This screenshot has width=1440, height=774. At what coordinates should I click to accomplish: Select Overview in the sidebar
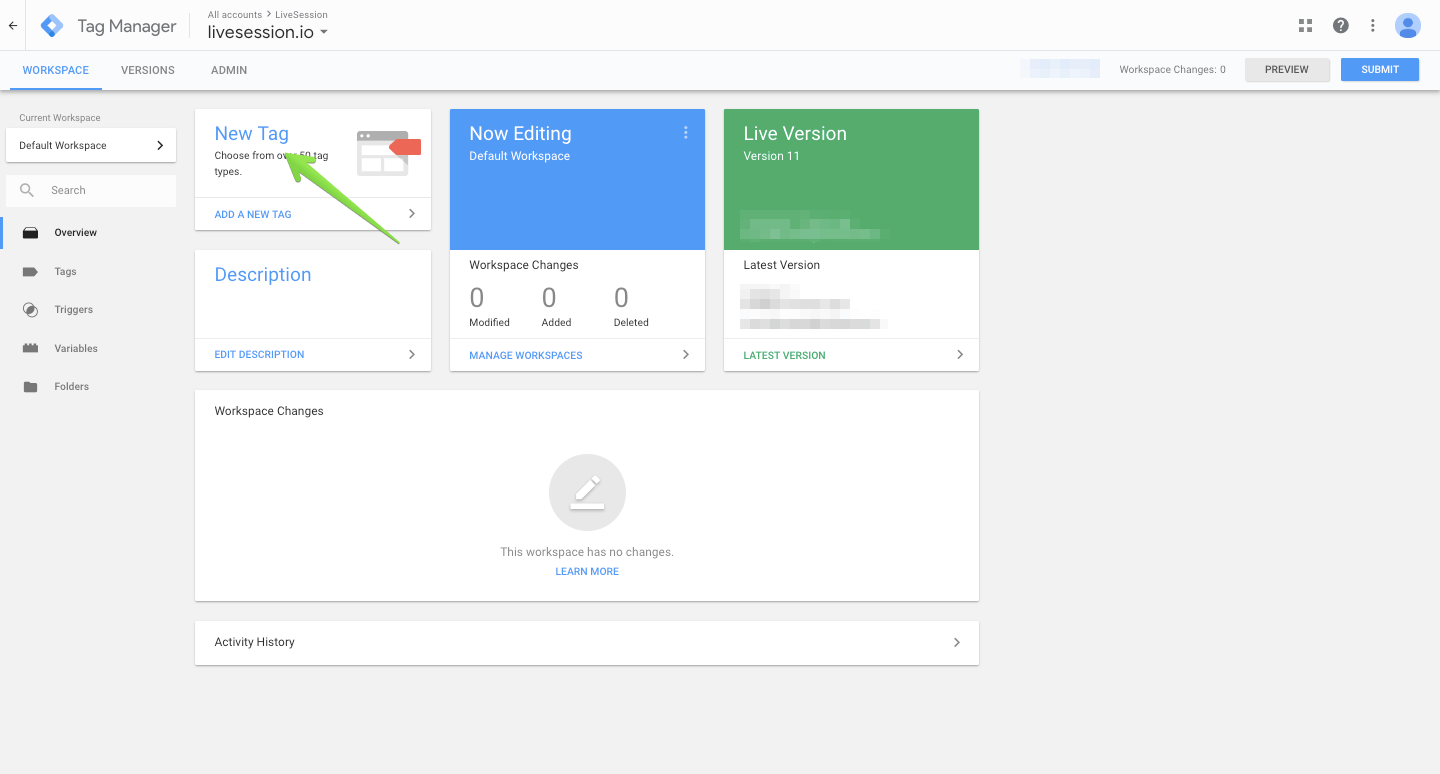(76, 233)
